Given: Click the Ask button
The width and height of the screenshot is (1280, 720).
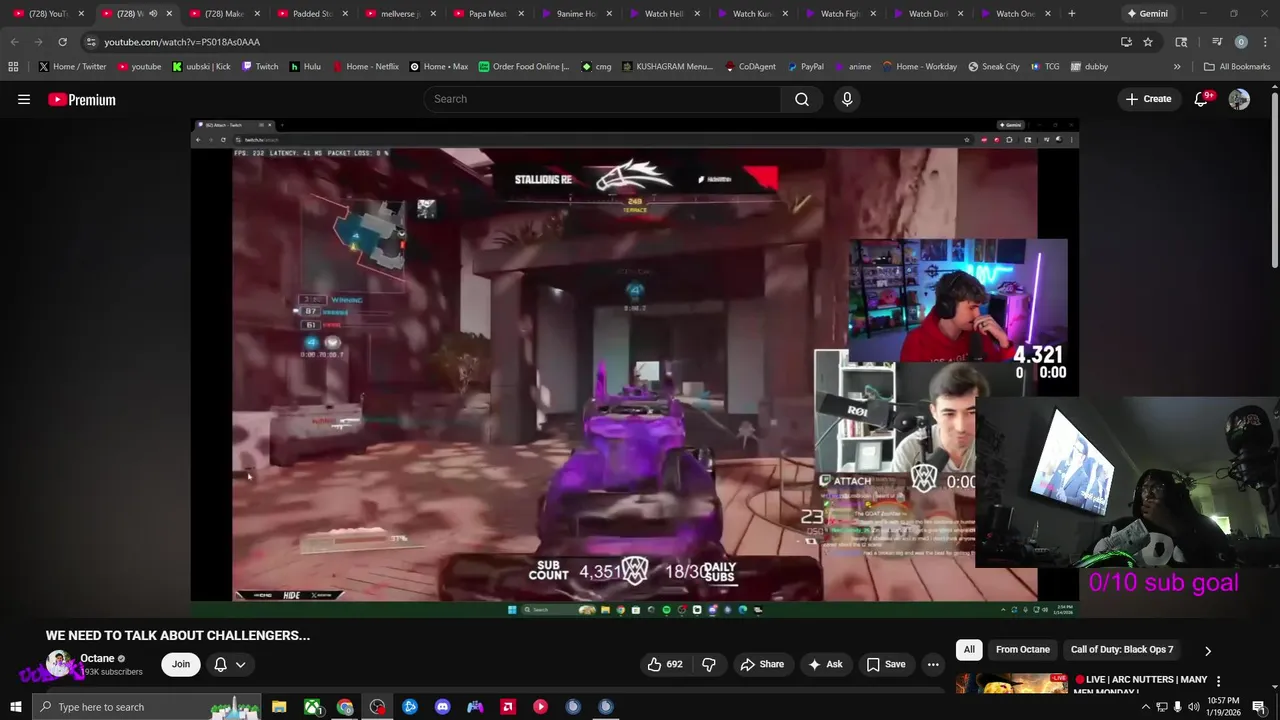Looking at the screenshot, I should pyautogui.click(x=826, y=664).
